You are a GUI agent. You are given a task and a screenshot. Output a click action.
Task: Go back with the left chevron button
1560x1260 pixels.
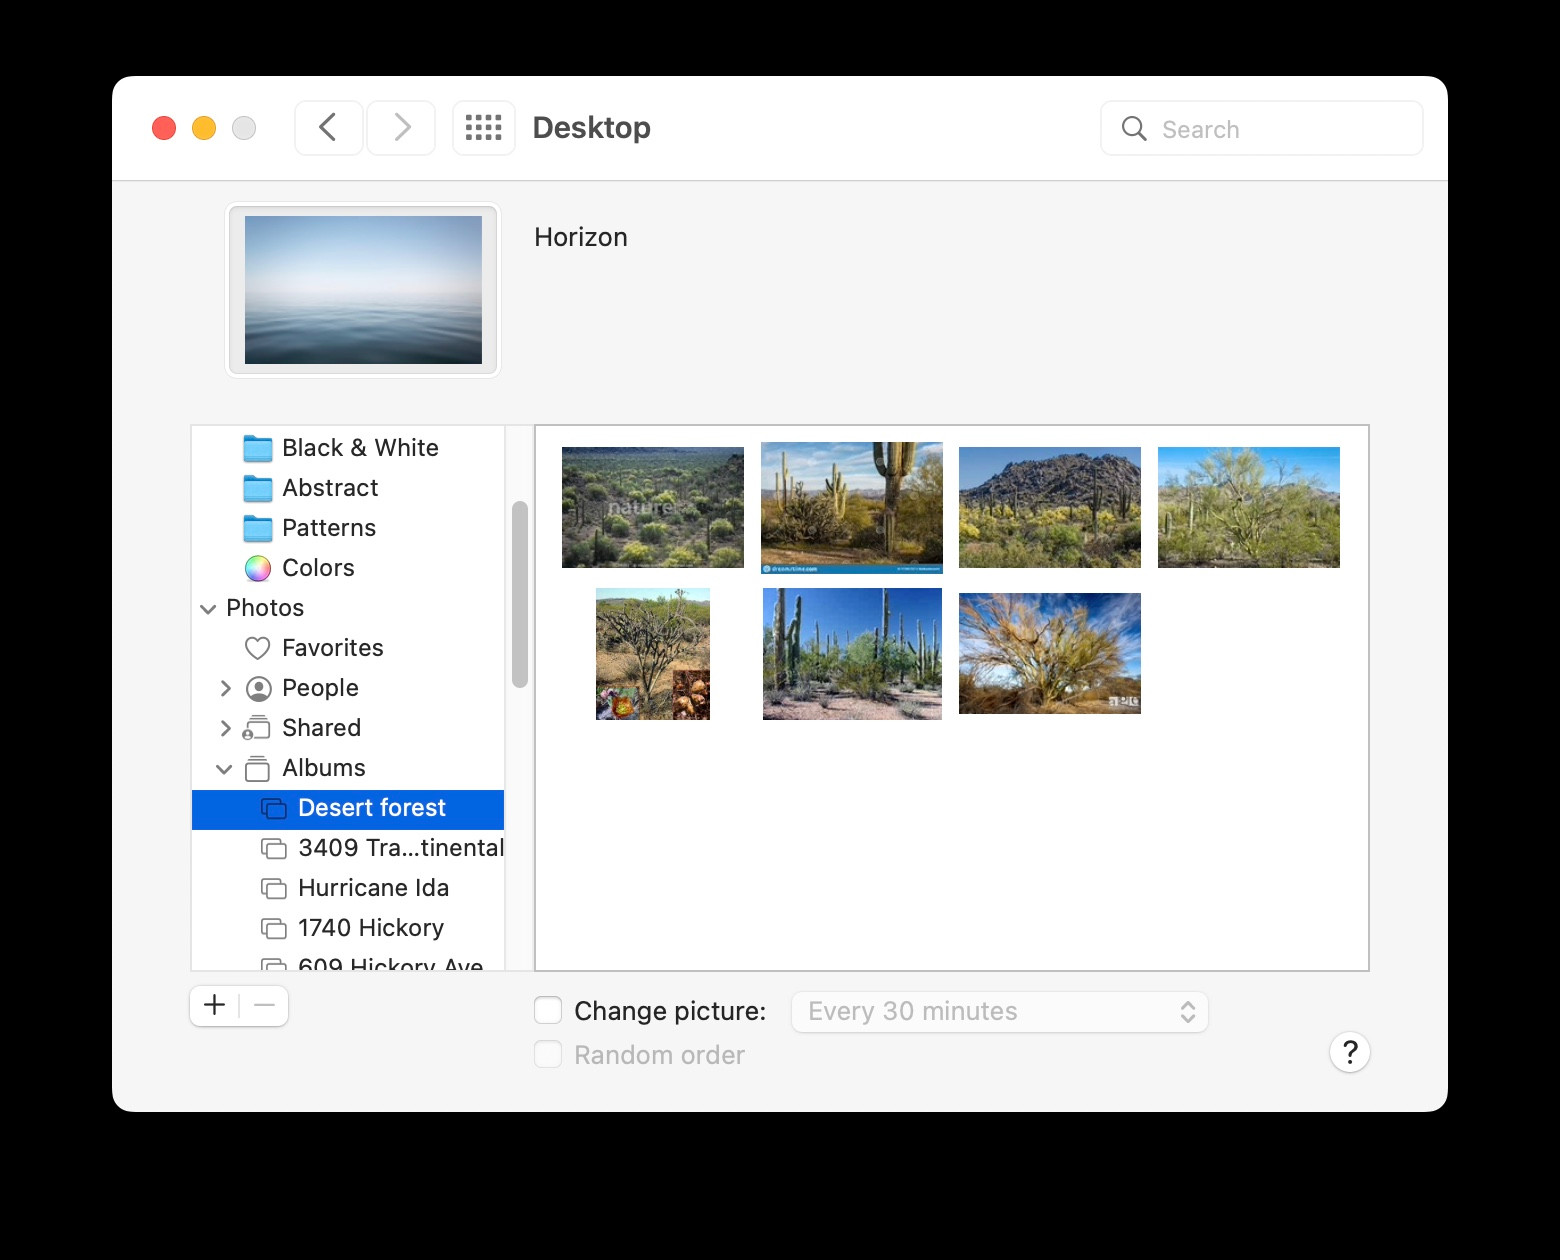(328, 128)
